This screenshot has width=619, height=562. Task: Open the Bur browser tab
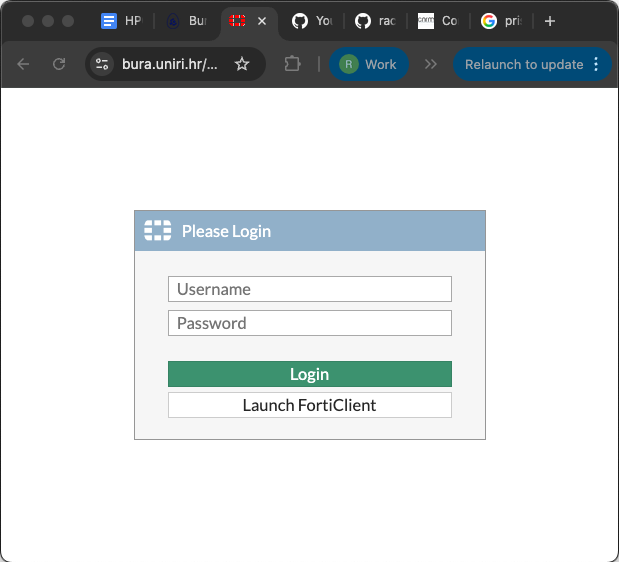click(x=186, y=21)
